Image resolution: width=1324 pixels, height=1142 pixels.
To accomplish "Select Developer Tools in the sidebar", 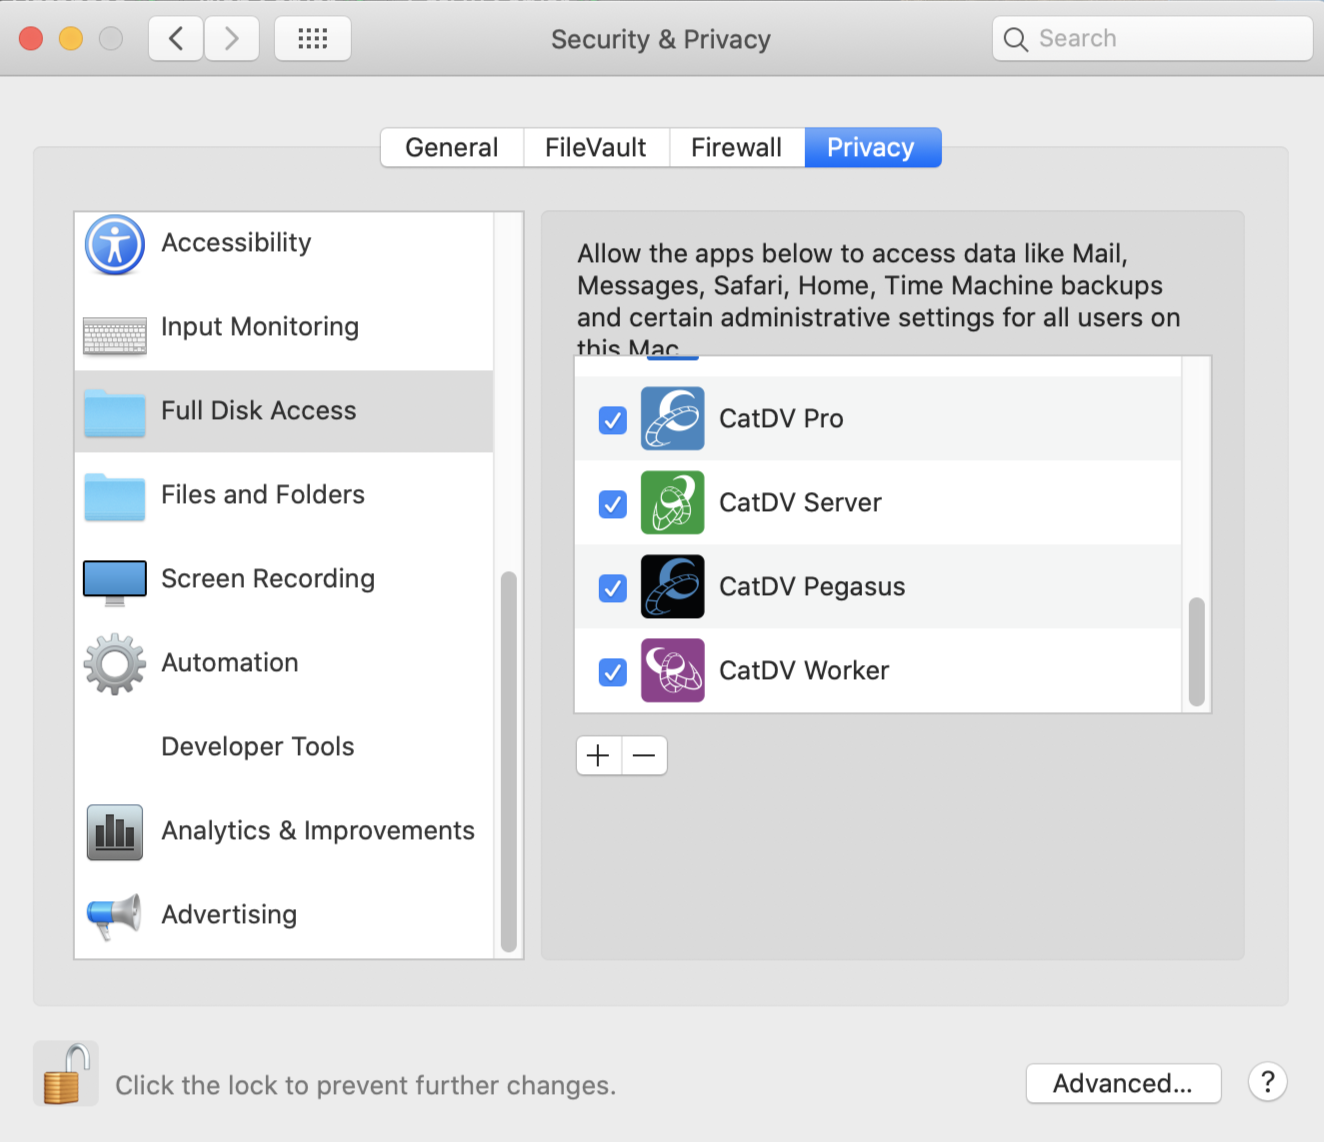I will tap(258, 747).
